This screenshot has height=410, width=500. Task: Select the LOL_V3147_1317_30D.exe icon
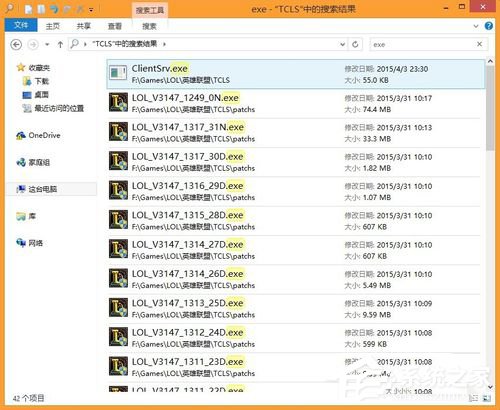click(118, 161)
